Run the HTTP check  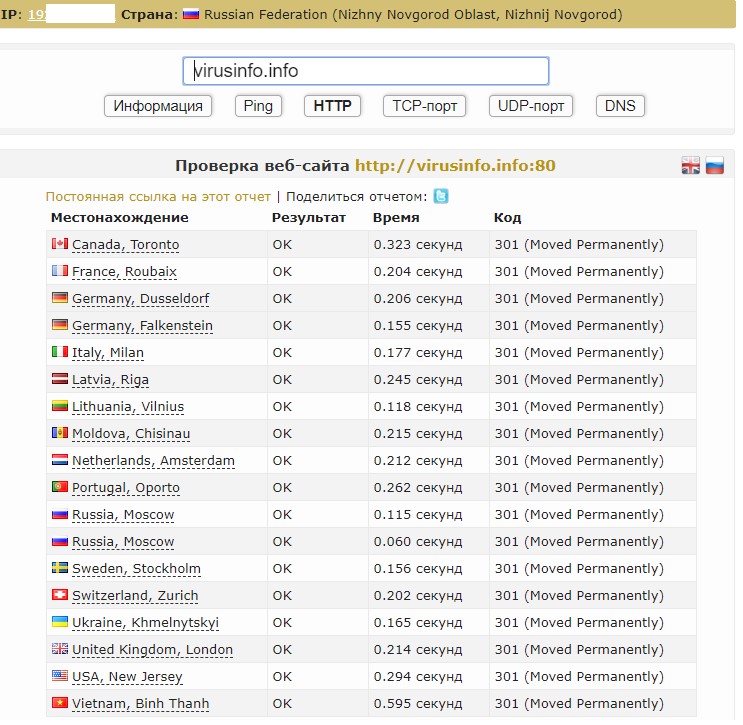click(332, 106)
